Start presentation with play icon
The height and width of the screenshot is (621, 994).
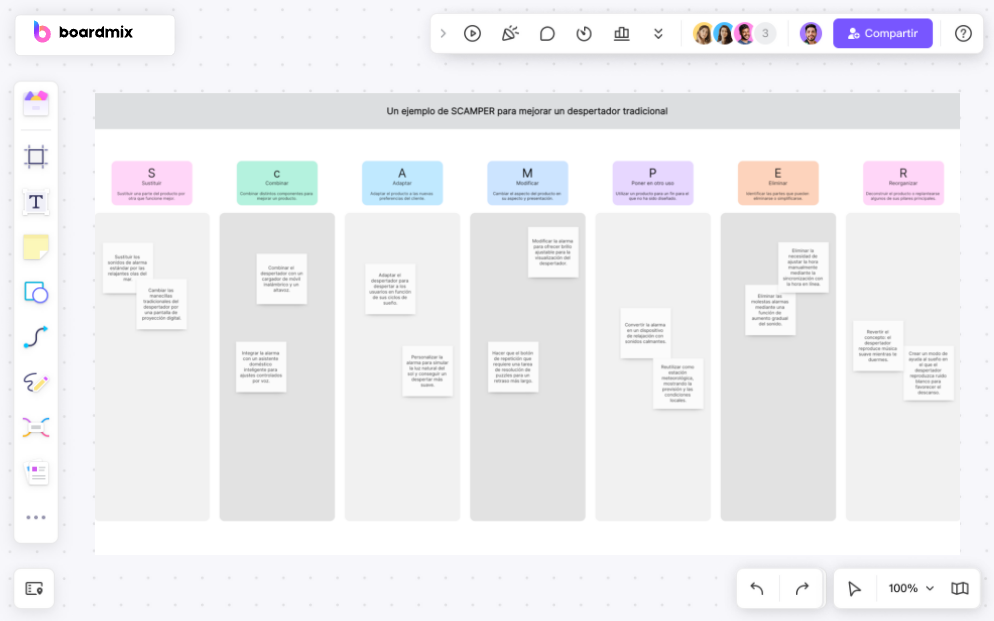click(x=472, y=34)
